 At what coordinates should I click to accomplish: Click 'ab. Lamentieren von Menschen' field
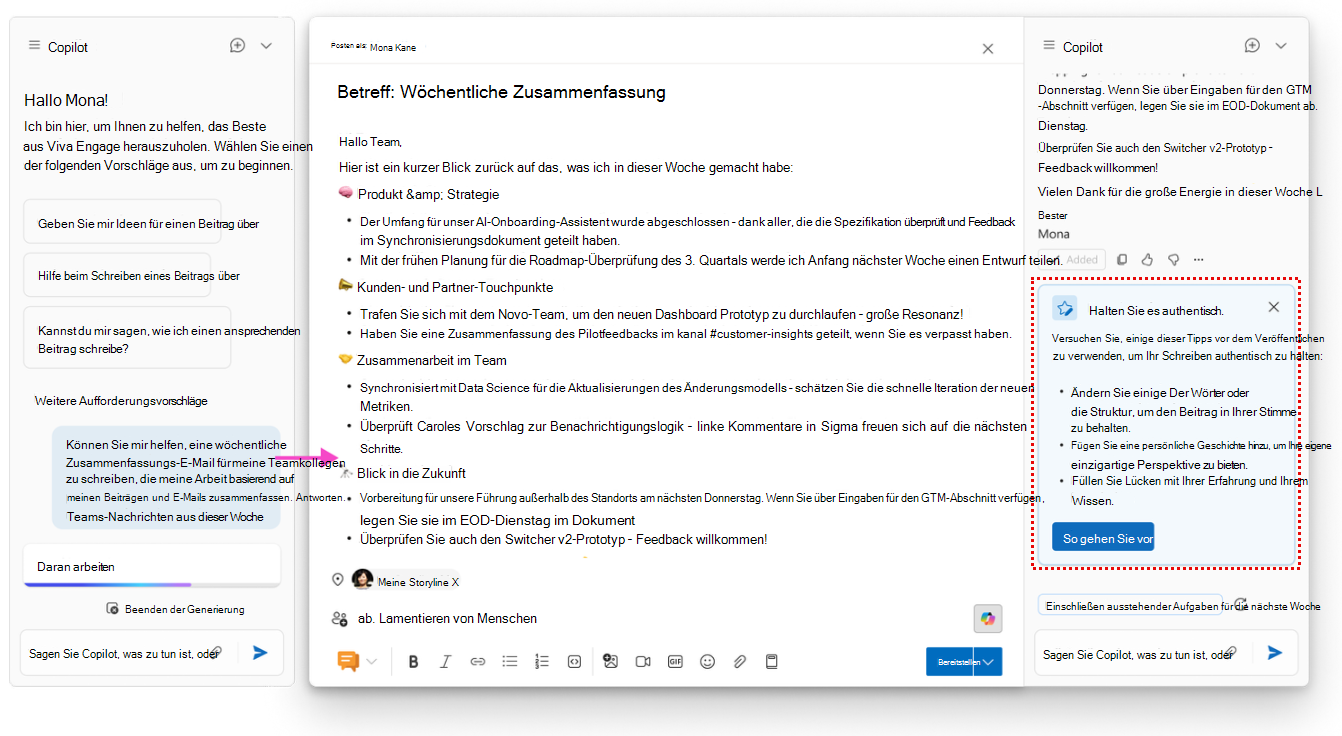coord(447,619)
